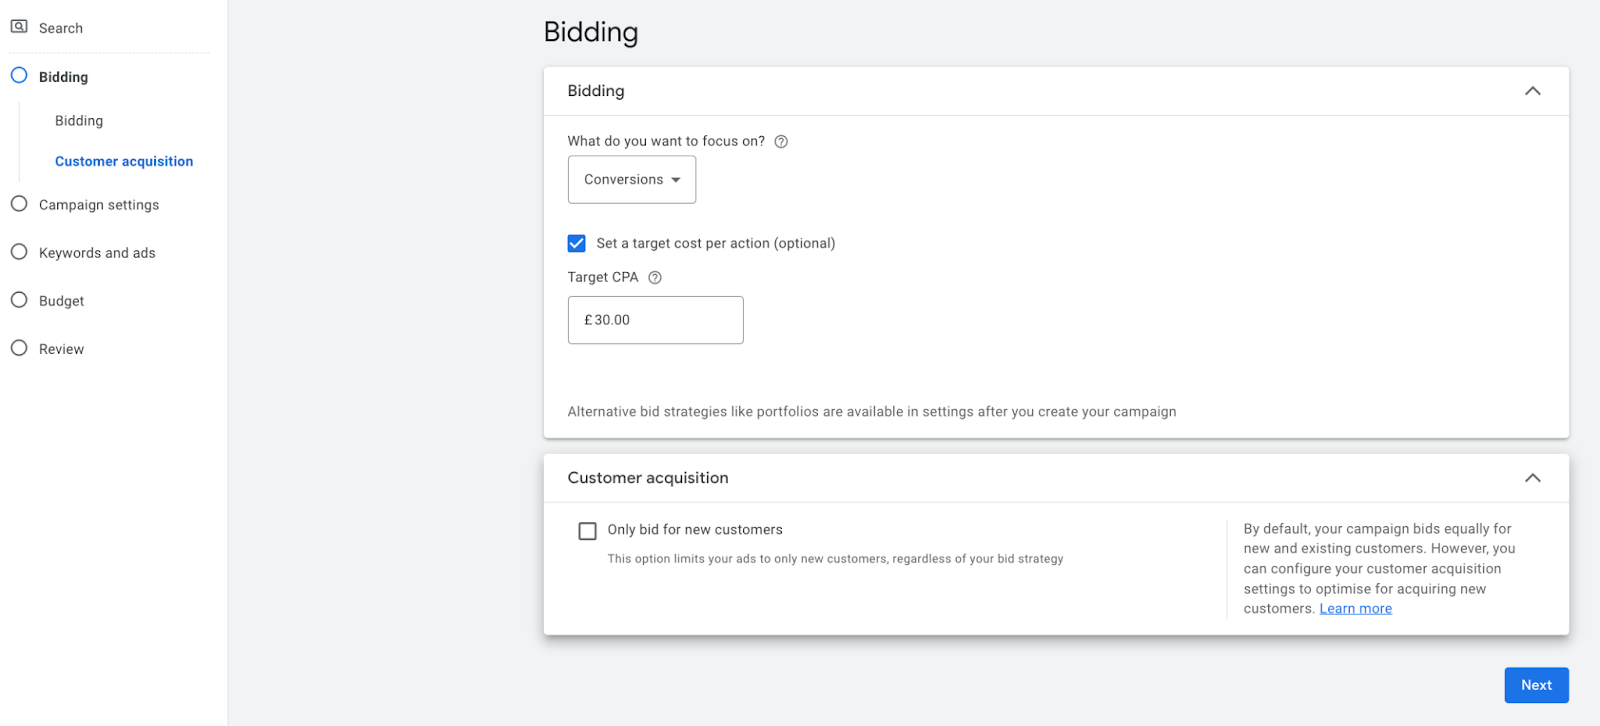Viewport: 1600px width, 726px height.
Task: Click the Bidding step circle icon
Action: click(19, 76)
